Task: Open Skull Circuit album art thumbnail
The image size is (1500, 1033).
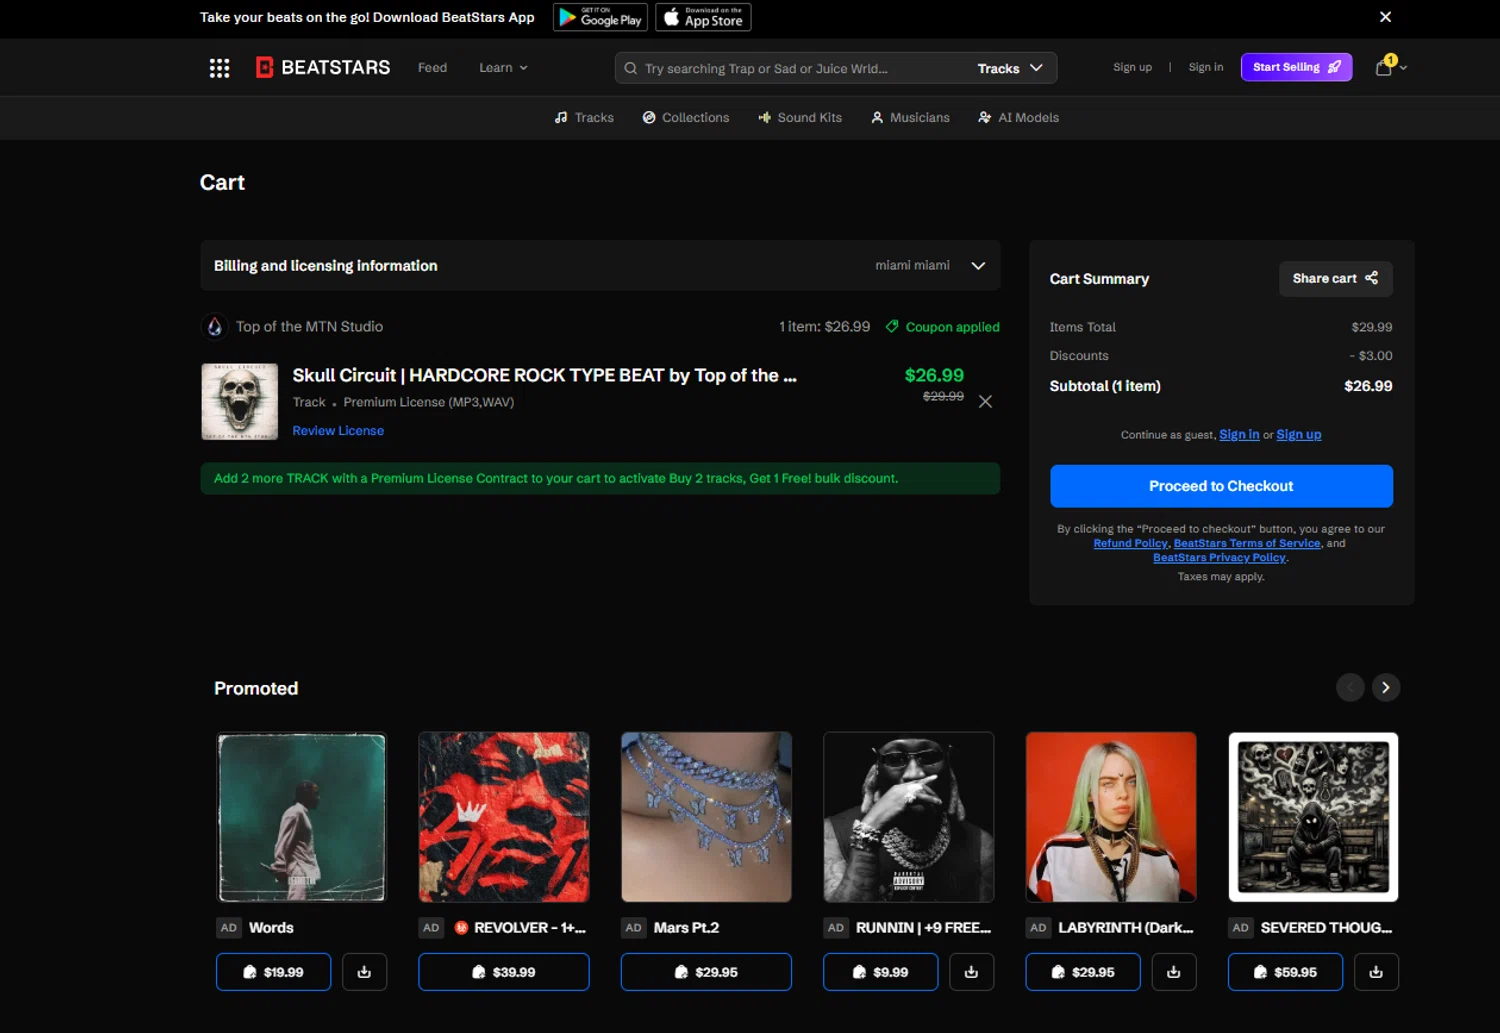Action: (240, 401)
